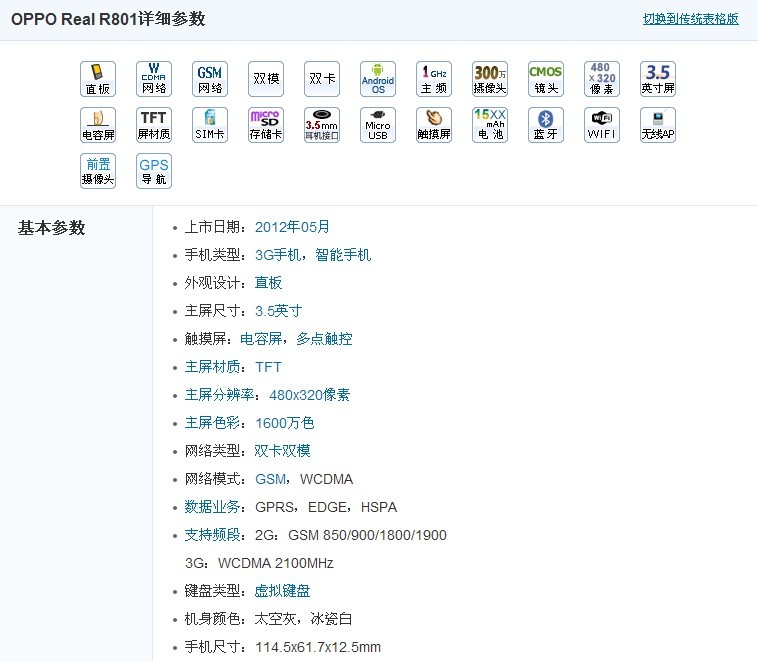Viewport: 758px width, 661px height.
Task: Open the Micro USB feature icon
Action: pyautogui.click(x=378, y=125)
